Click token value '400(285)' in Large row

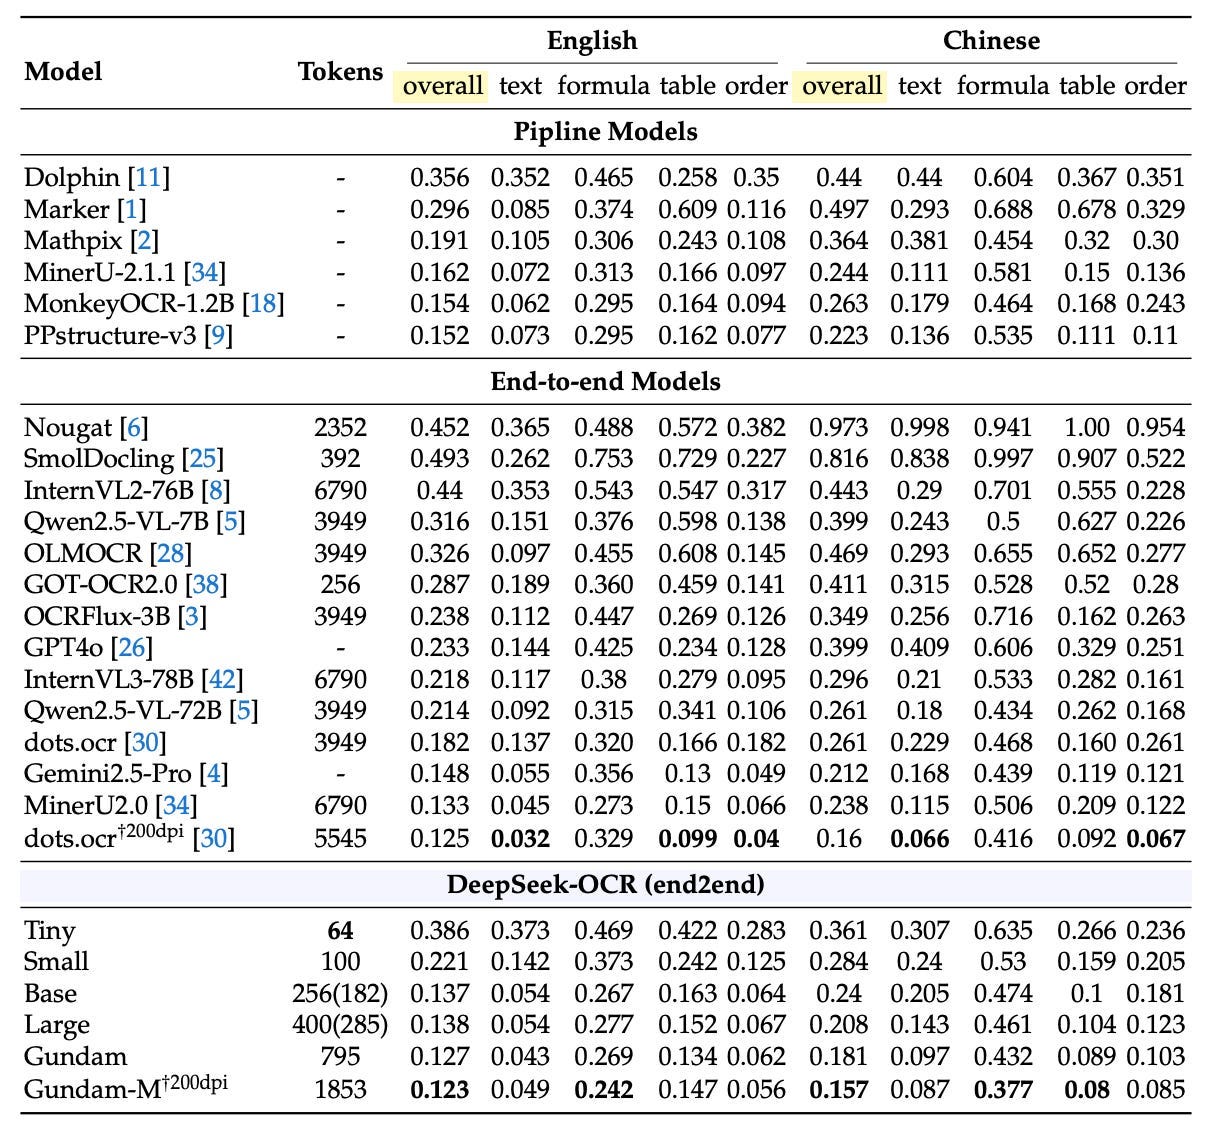340,1025
